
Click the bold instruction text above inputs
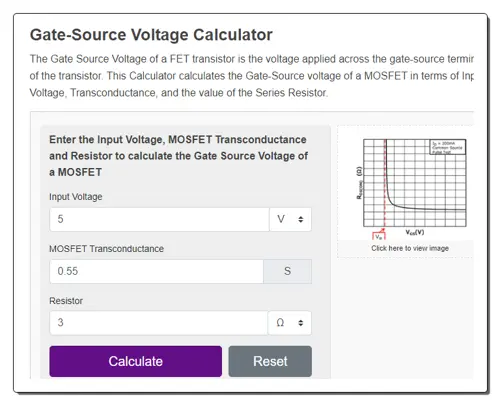[178, 156]
